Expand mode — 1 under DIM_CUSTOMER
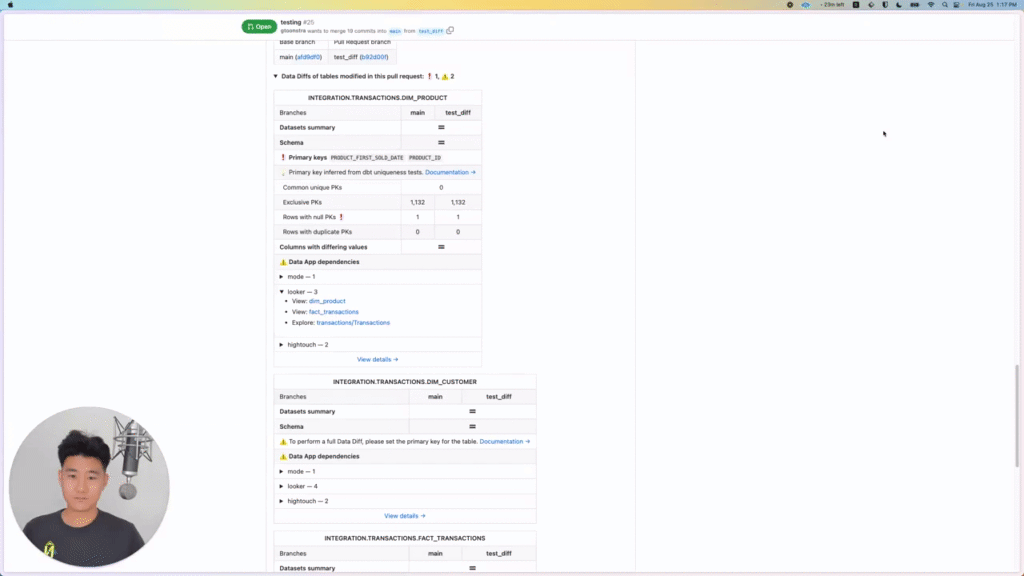The width and height of the screenshot is (1024, 576). click(x=281, y=472)
